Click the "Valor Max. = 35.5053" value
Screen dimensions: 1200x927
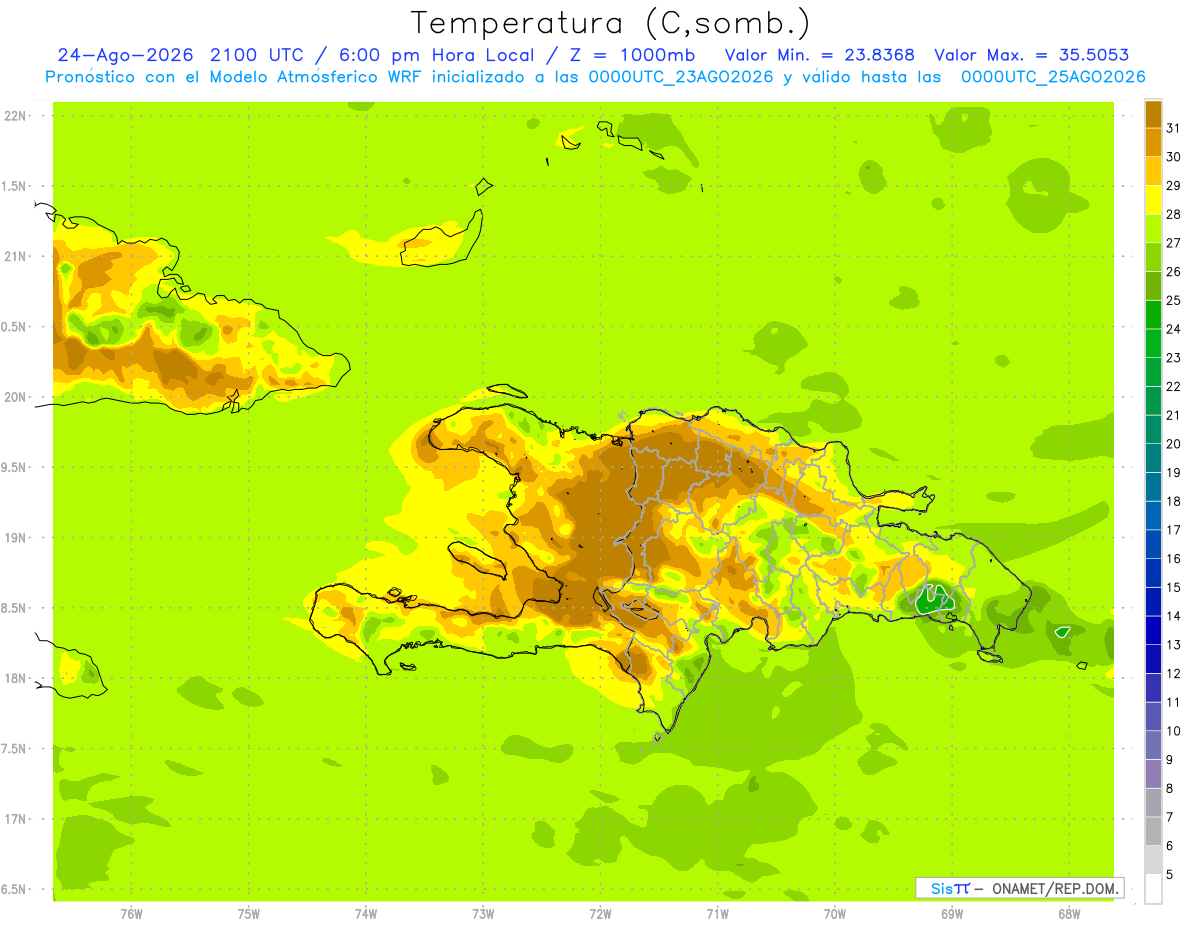(1032, 55)
